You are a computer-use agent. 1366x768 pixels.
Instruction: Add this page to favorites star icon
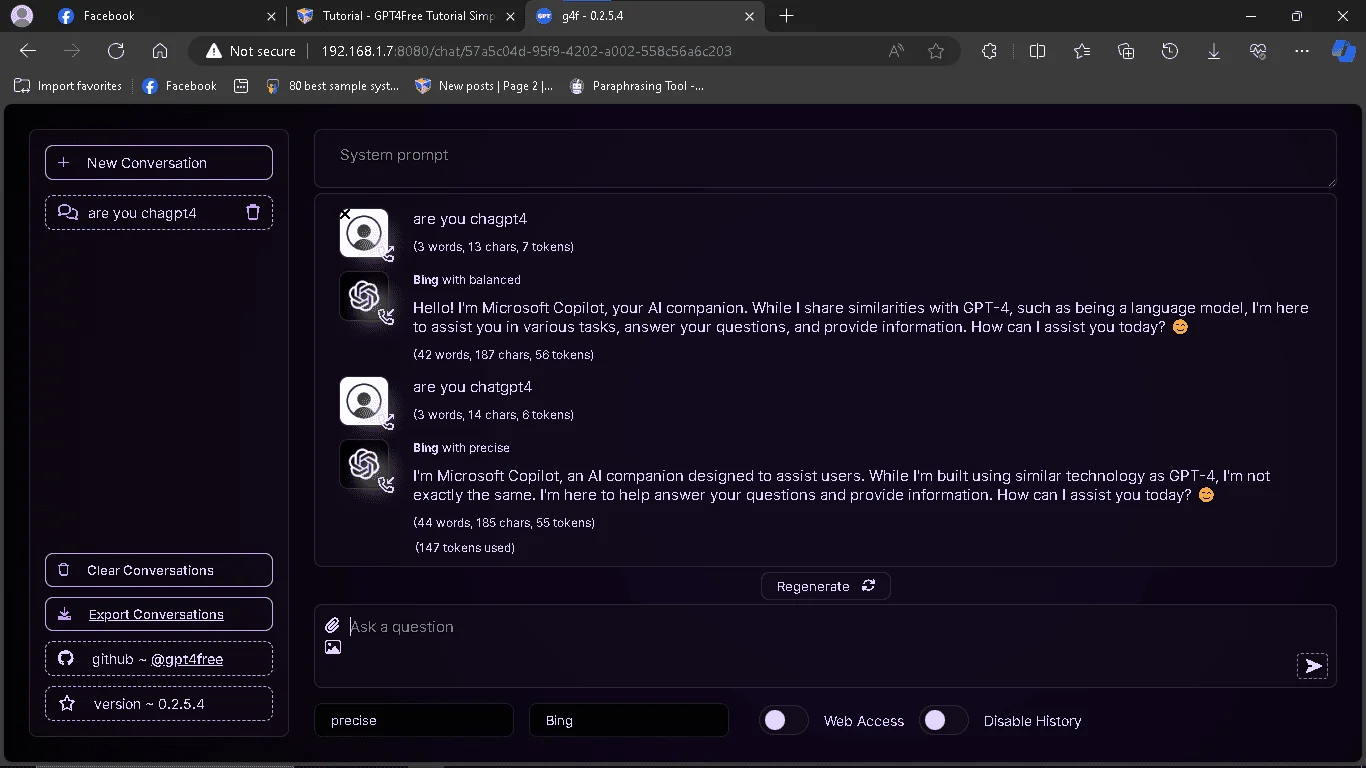(936, 51)
